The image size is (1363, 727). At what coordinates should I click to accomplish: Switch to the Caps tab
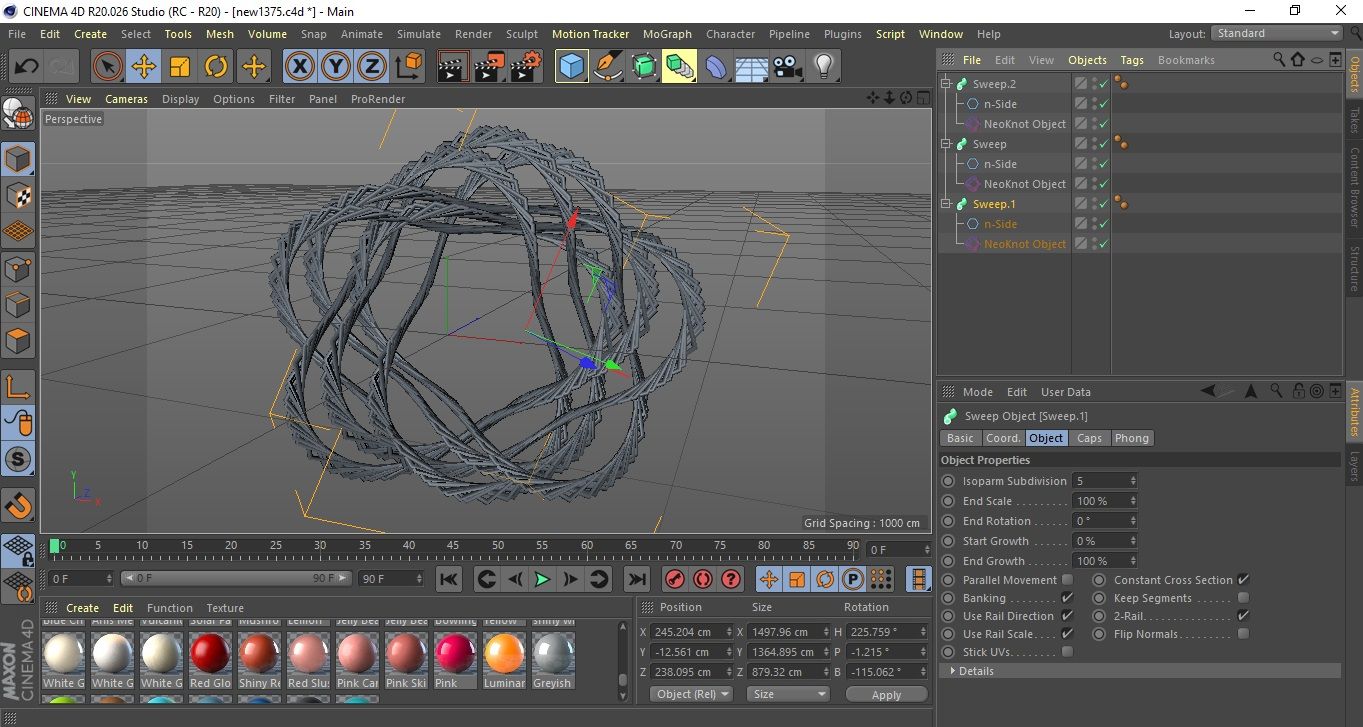1089,438
